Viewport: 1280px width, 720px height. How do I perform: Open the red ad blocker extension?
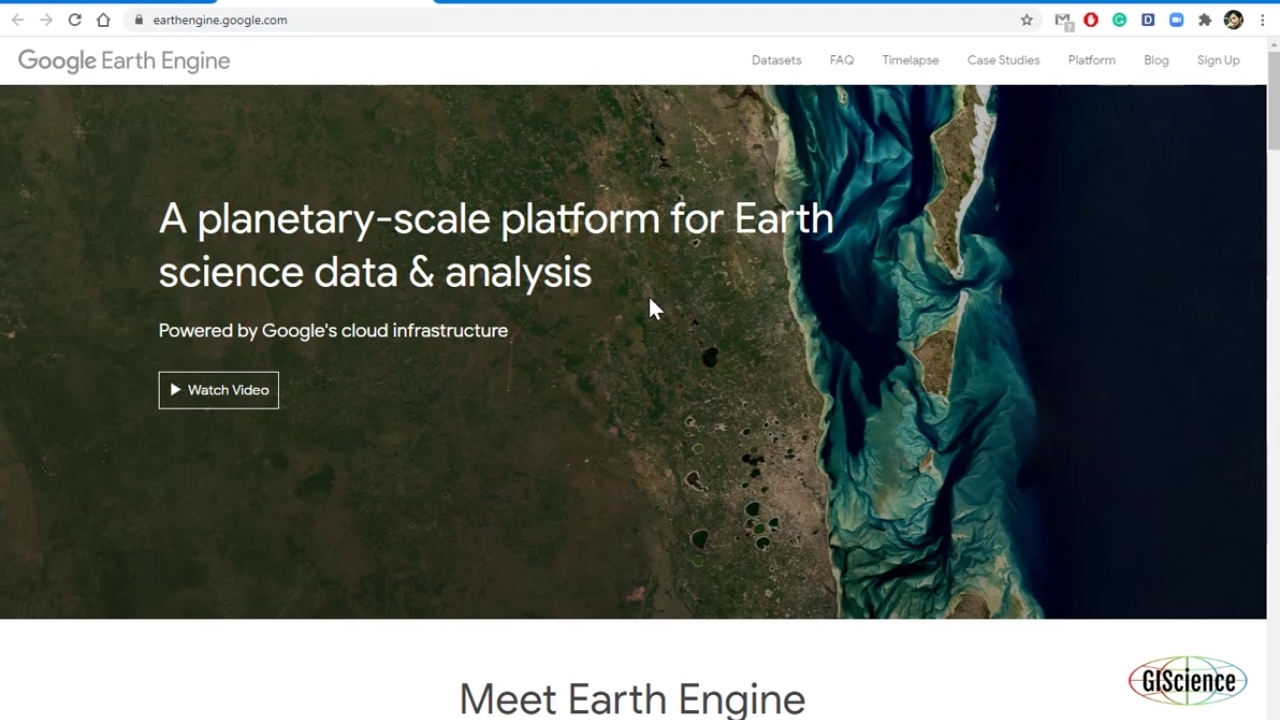tap(1091, 20)
